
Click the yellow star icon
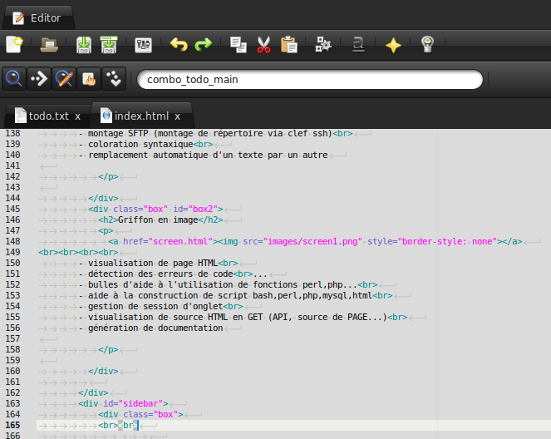pos(393,45)
